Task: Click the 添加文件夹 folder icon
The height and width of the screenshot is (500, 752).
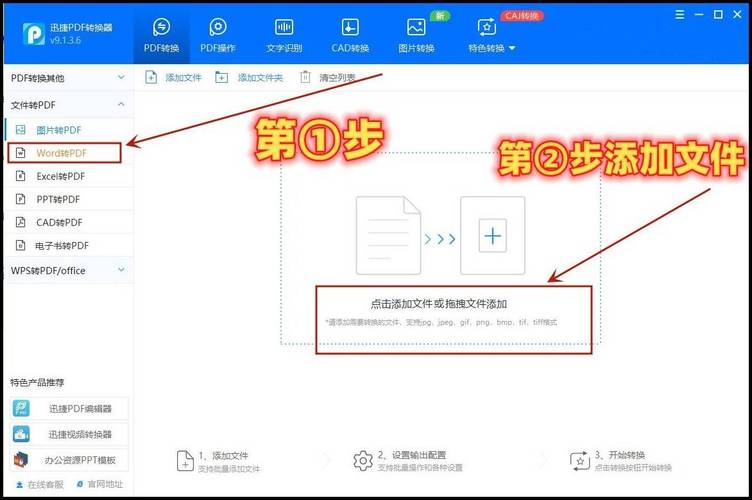Action: 222,77
